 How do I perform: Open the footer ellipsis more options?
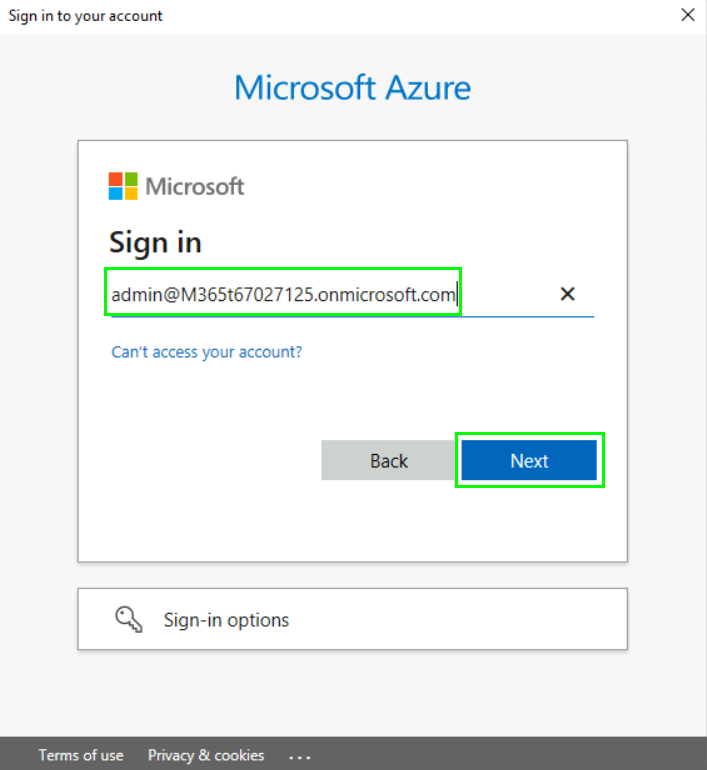[300, 756]
